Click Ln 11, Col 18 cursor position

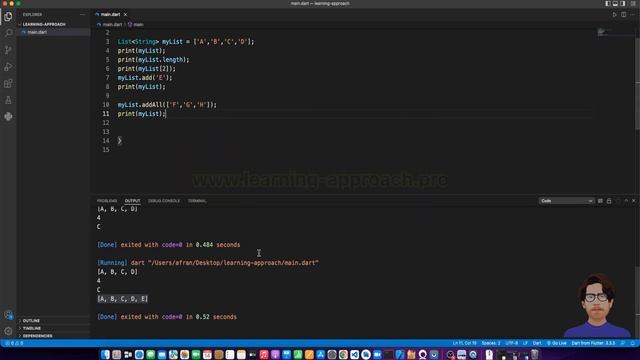464,343
